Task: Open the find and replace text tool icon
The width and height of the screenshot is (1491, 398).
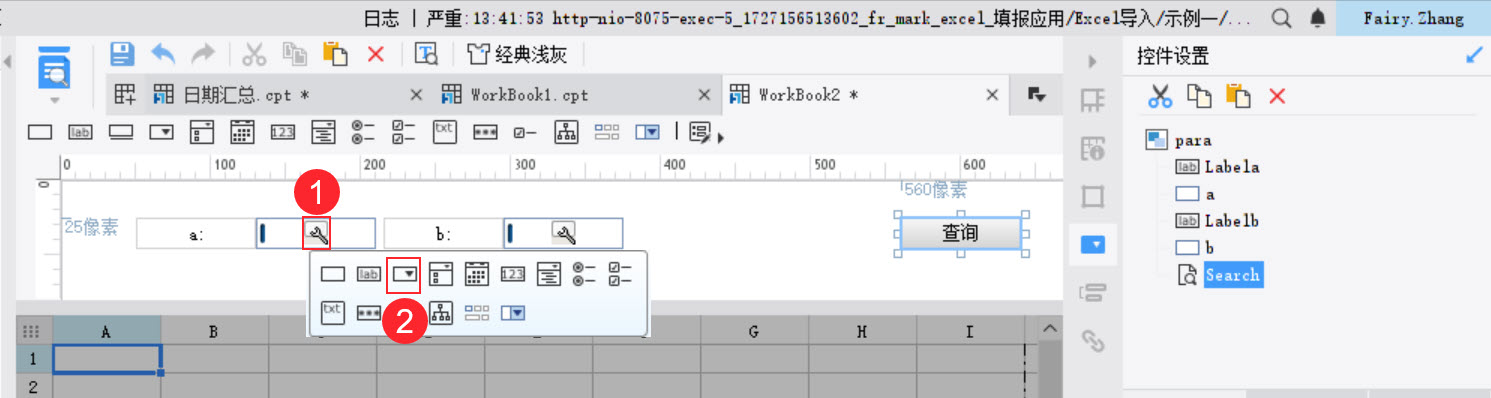Action: (x=427, y=54)
